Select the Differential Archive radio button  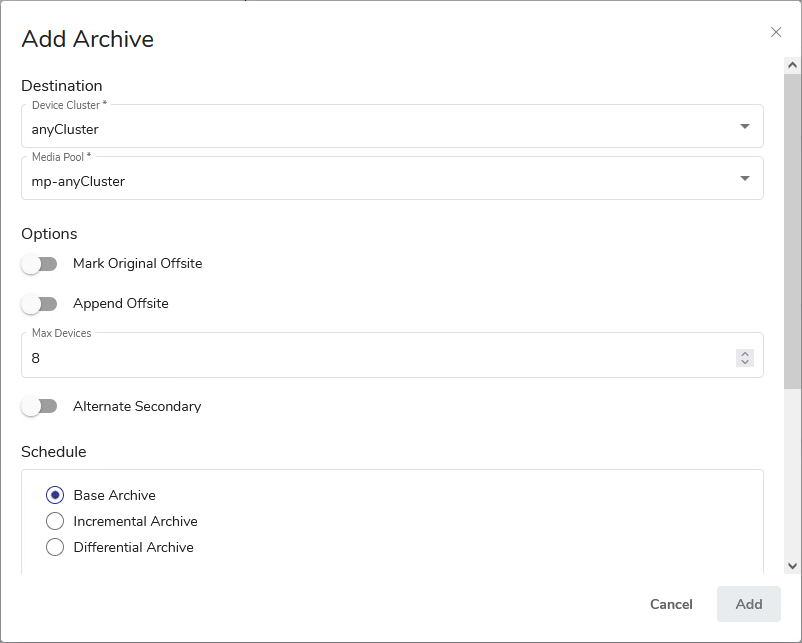click(x=55, y=547)
